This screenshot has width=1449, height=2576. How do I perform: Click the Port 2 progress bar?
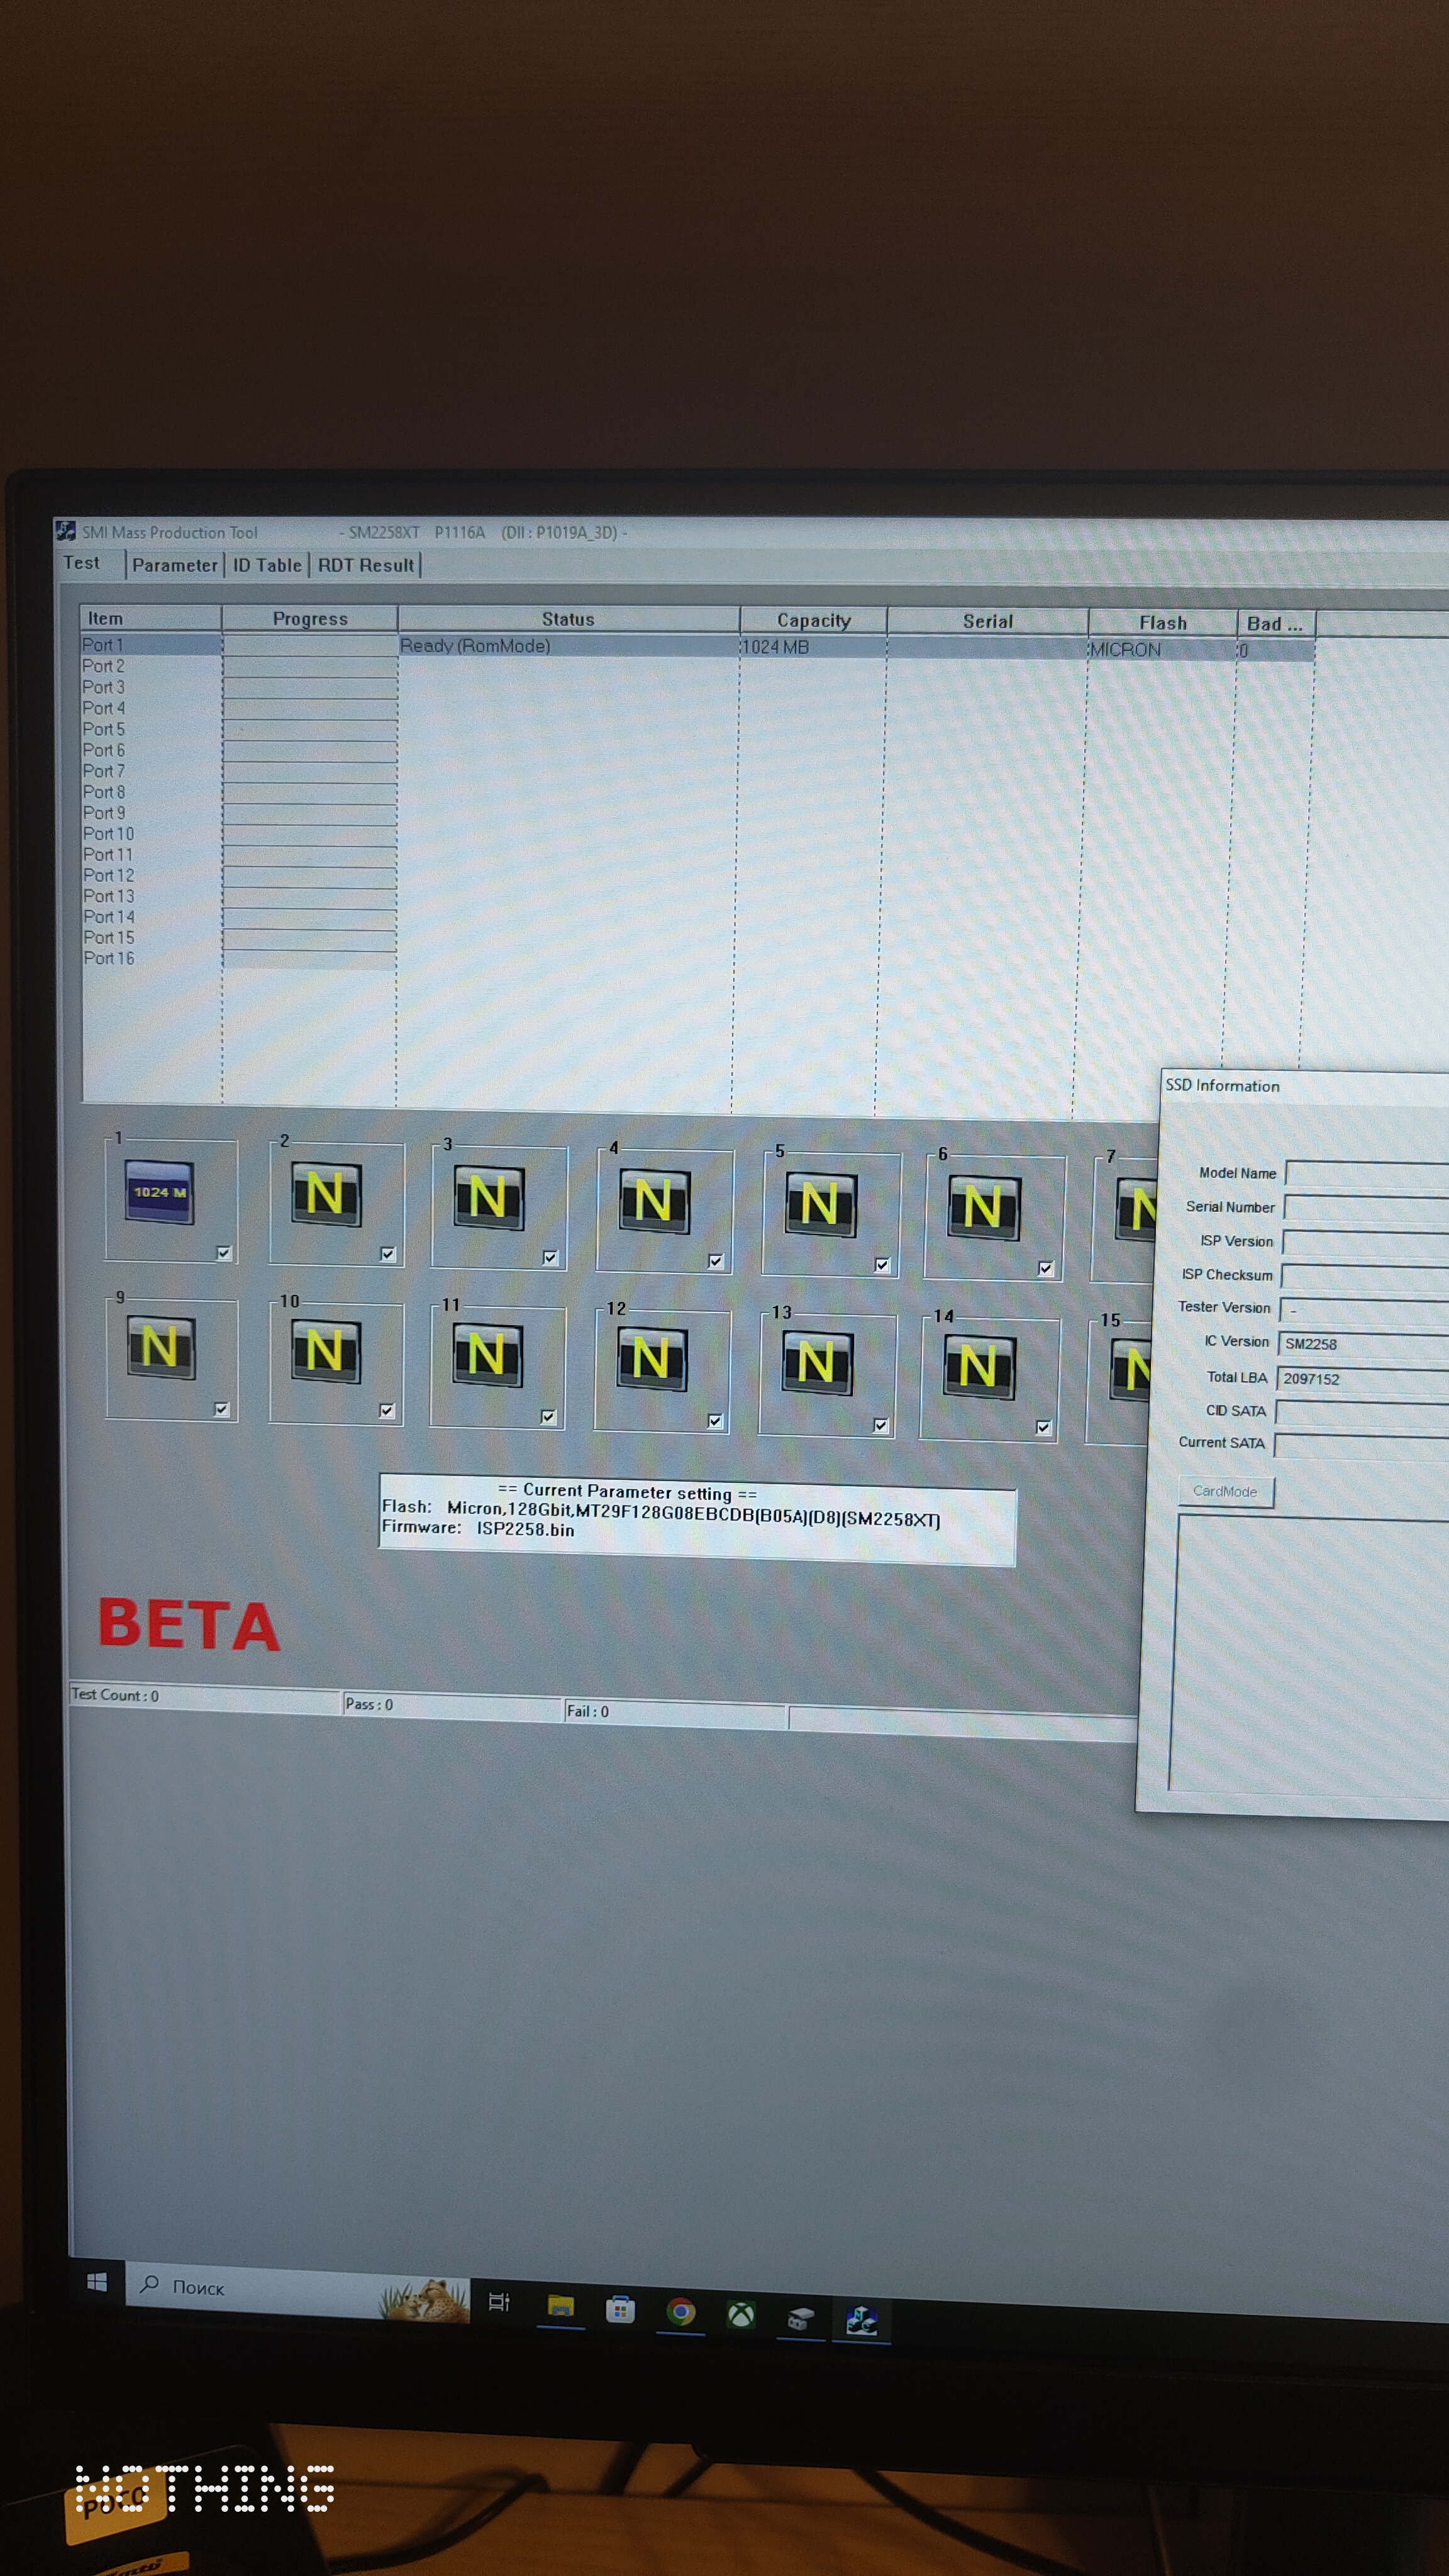click(310, 666)
